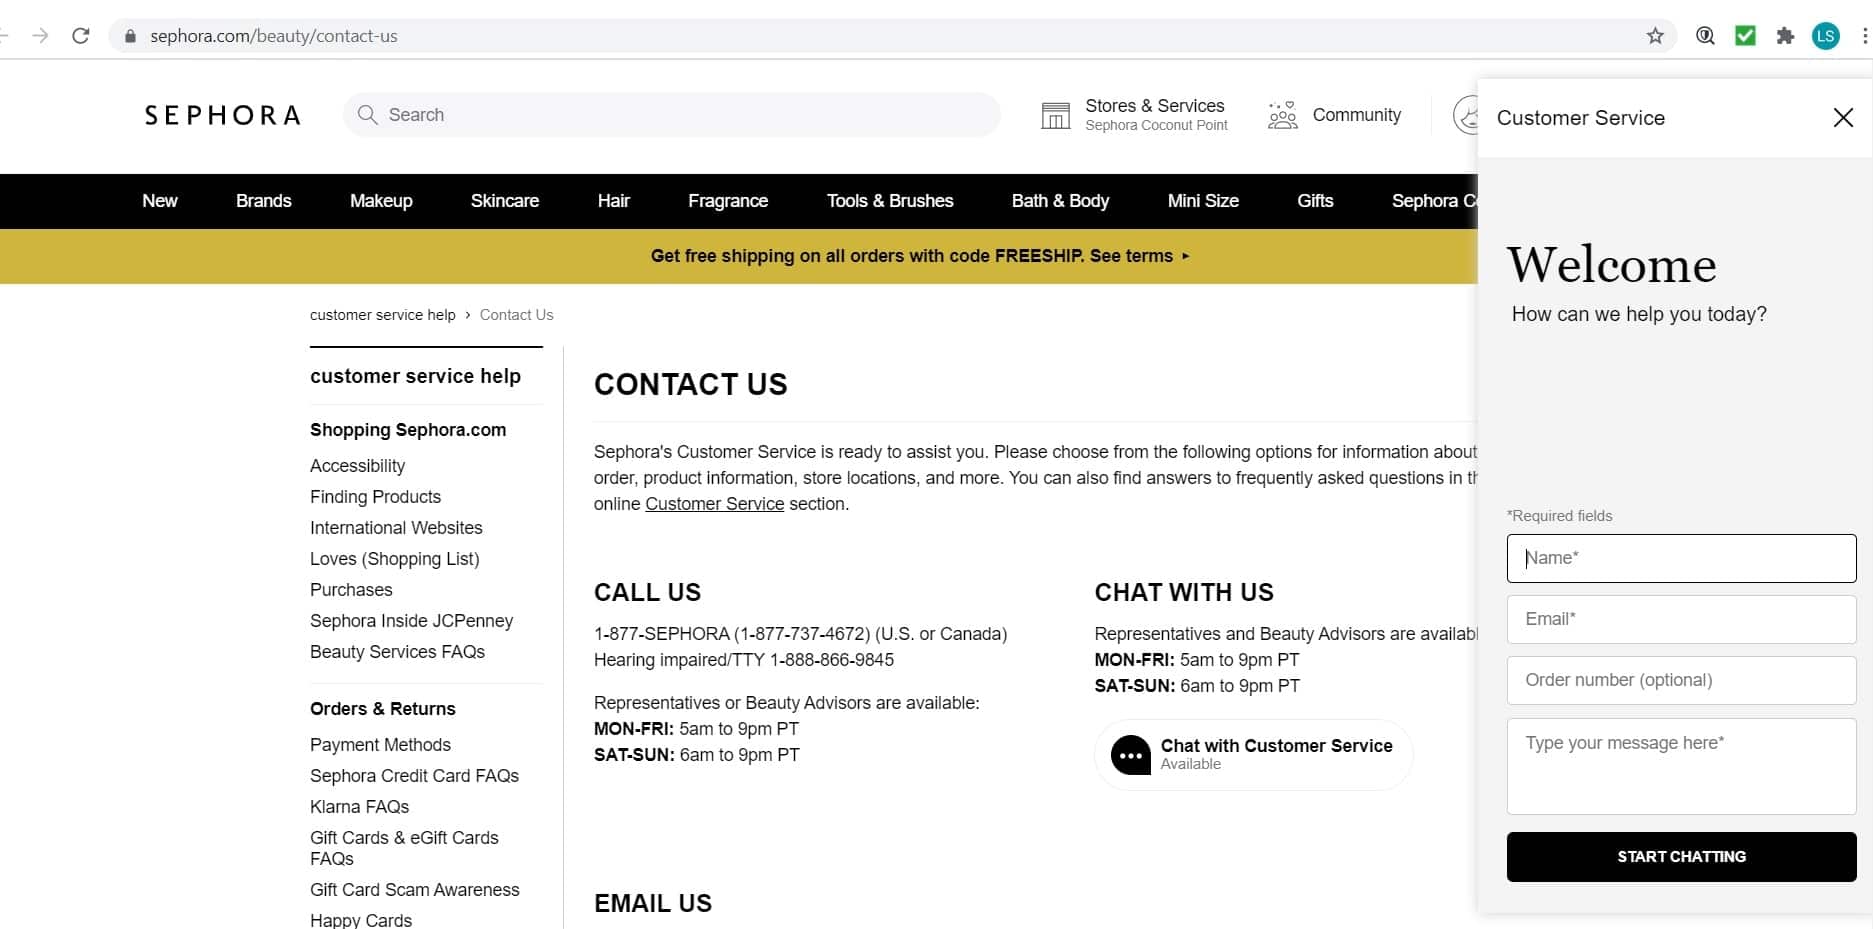Open the Hair menu

614,201
